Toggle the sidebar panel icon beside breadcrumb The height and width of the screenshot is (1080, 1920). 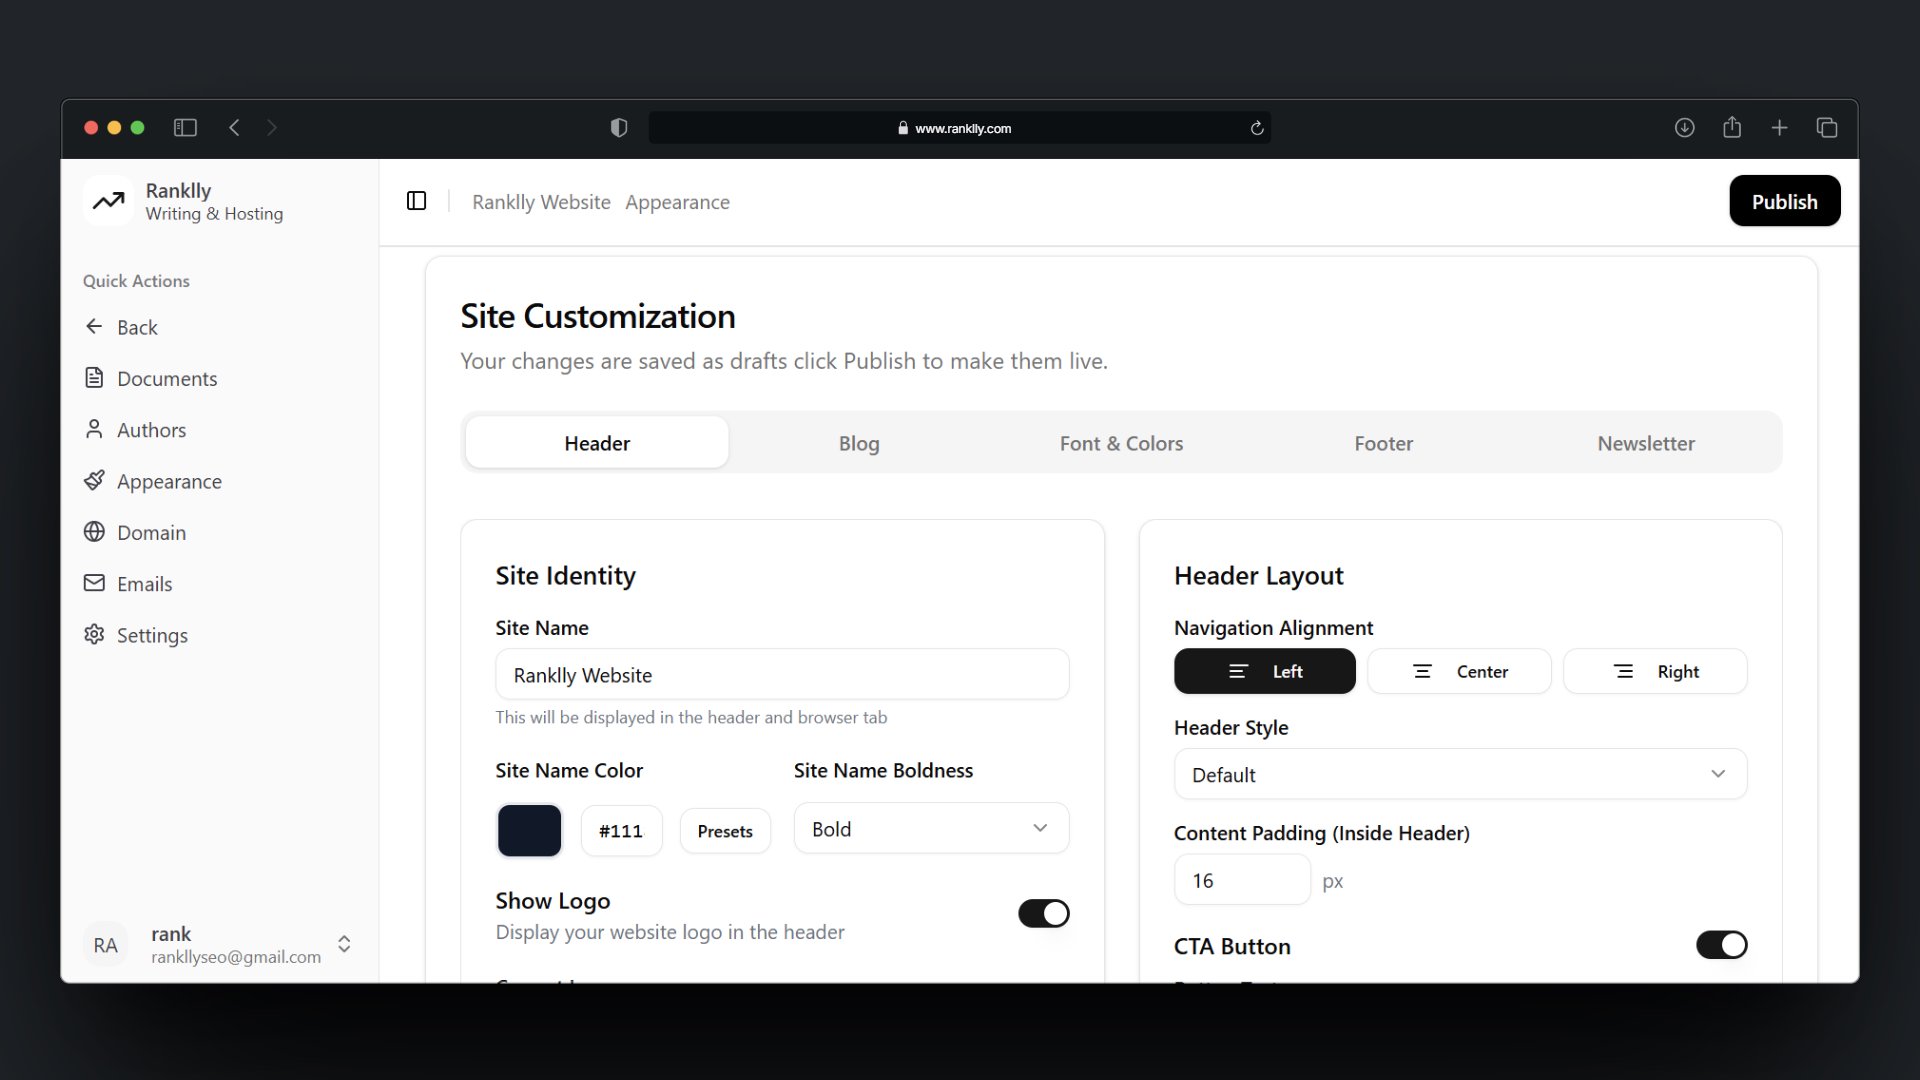417,201
